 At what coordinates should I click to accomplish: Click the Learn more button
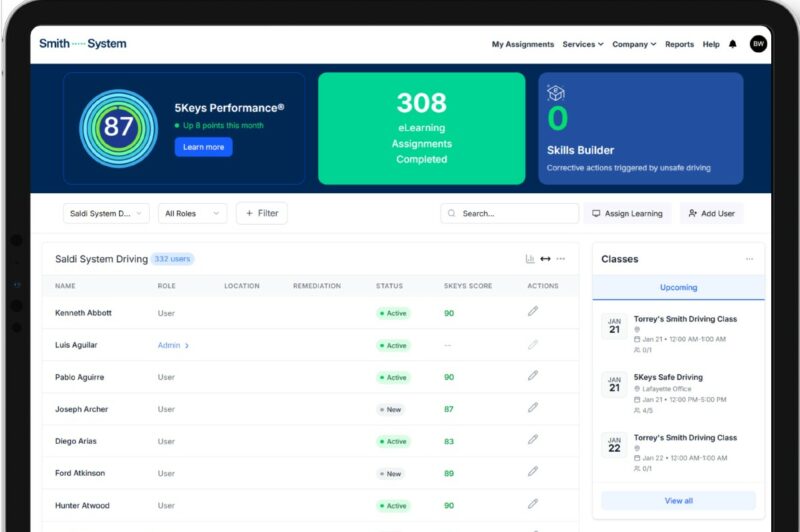click(x=204, y=147)
